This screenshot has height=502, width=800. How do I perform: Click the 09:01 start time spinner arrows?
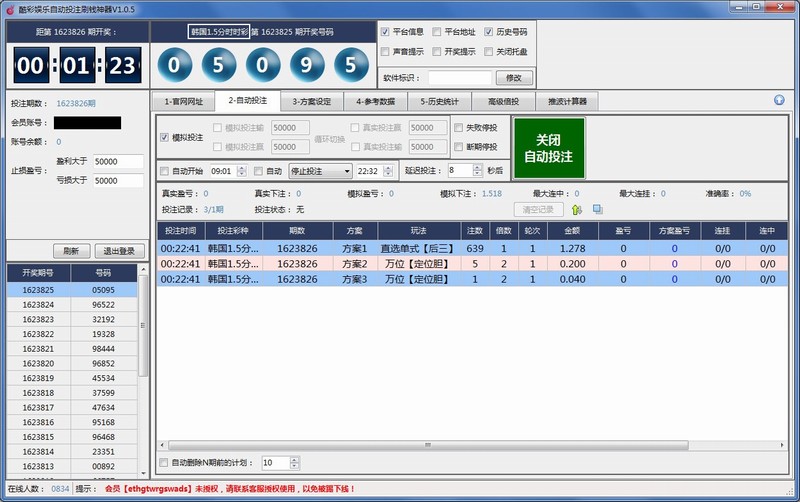tap(240, 171)
